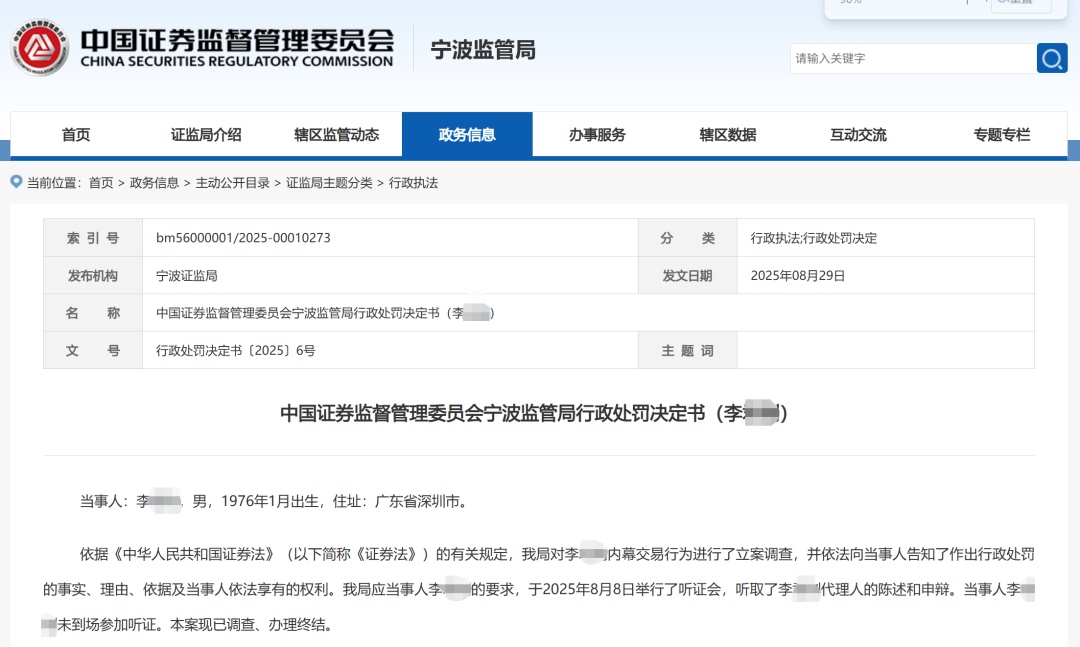Go to the 专题专栏 tab
Screen dimensions: 1080x647
click(1003, 134)
